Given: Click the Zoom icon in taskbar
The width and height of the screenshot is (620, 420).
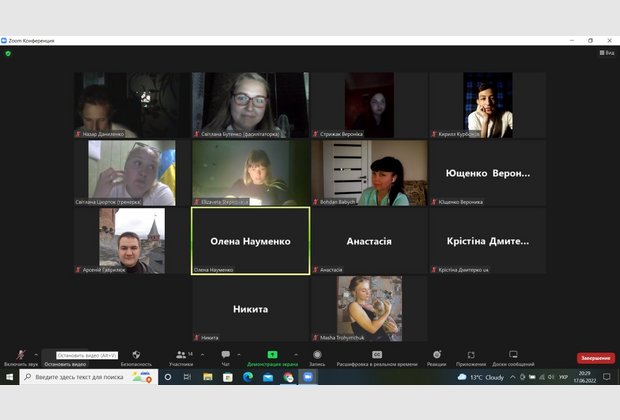Looking at the screenshot, I should click(x=308, y=377).
